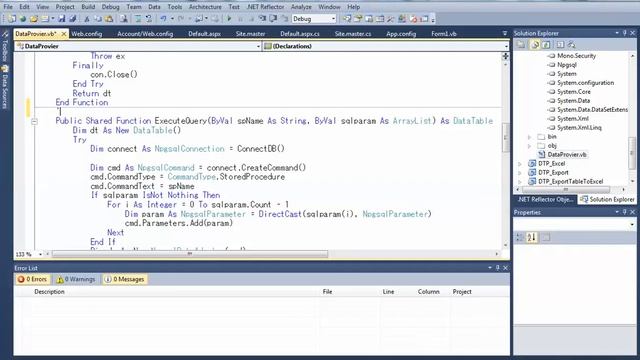Screen dimensions: 640x360
Task: Click the Comment out selected lines icon
Action: coord(138,19)
